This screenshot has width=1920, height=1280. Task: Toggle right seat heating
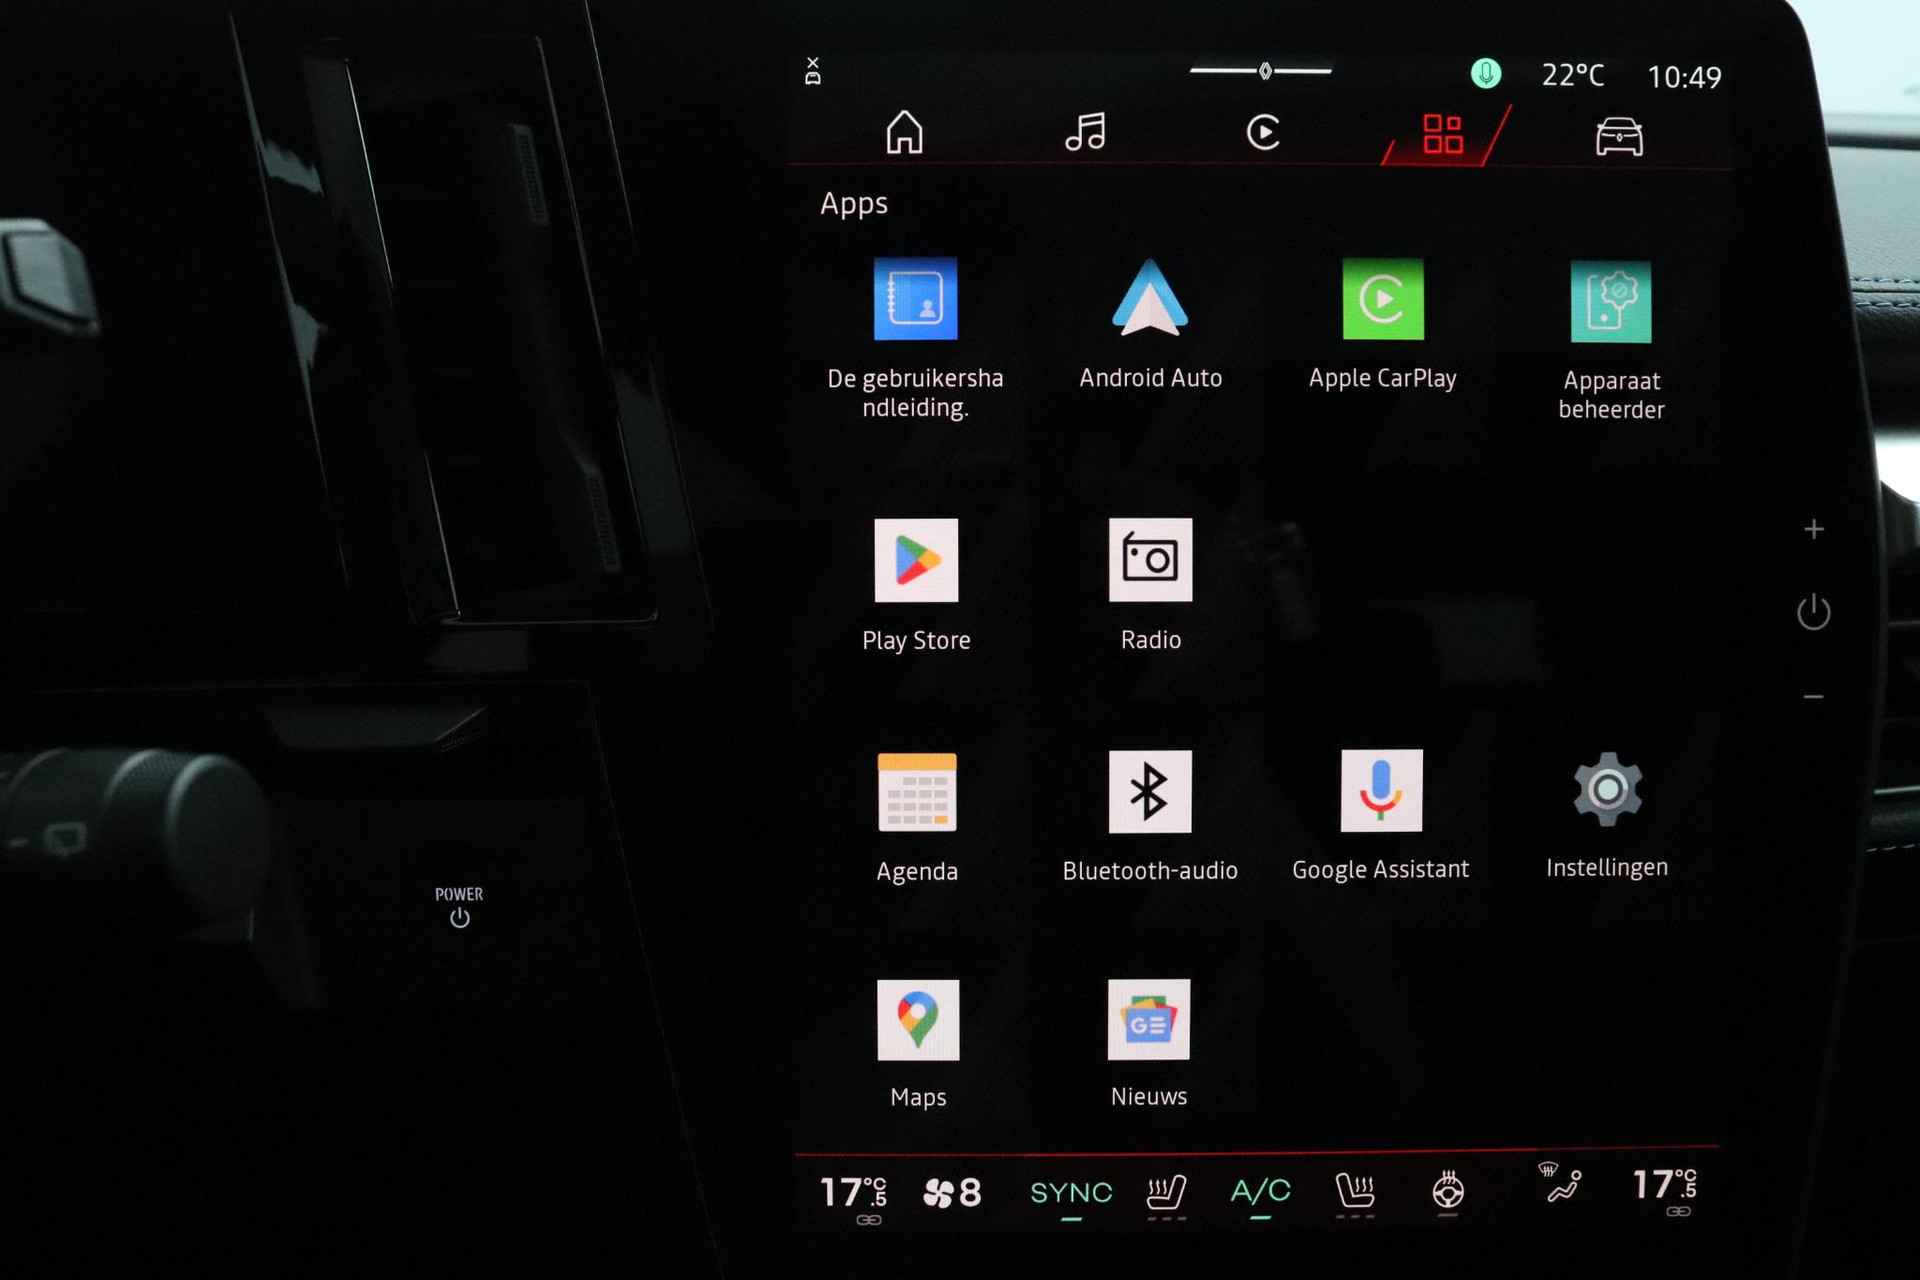pyautogui.click(x=1355, y=1193)
